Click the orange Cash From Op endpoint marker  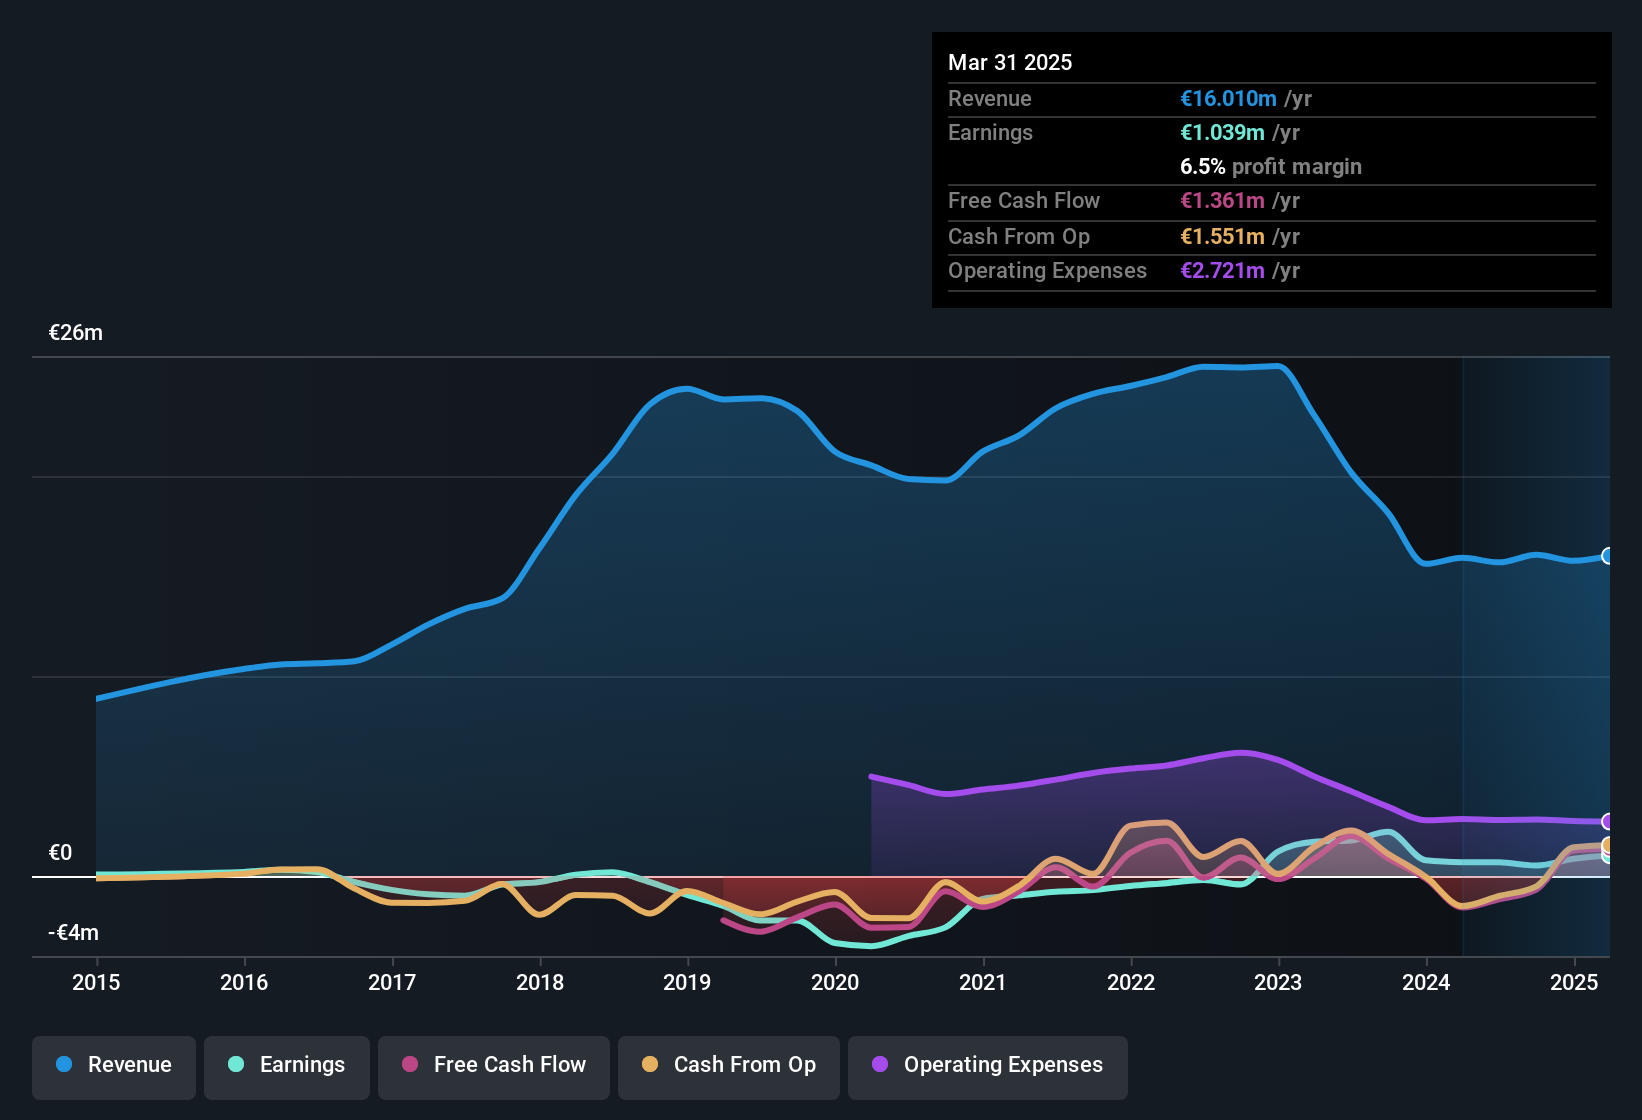click(1608, 845)
